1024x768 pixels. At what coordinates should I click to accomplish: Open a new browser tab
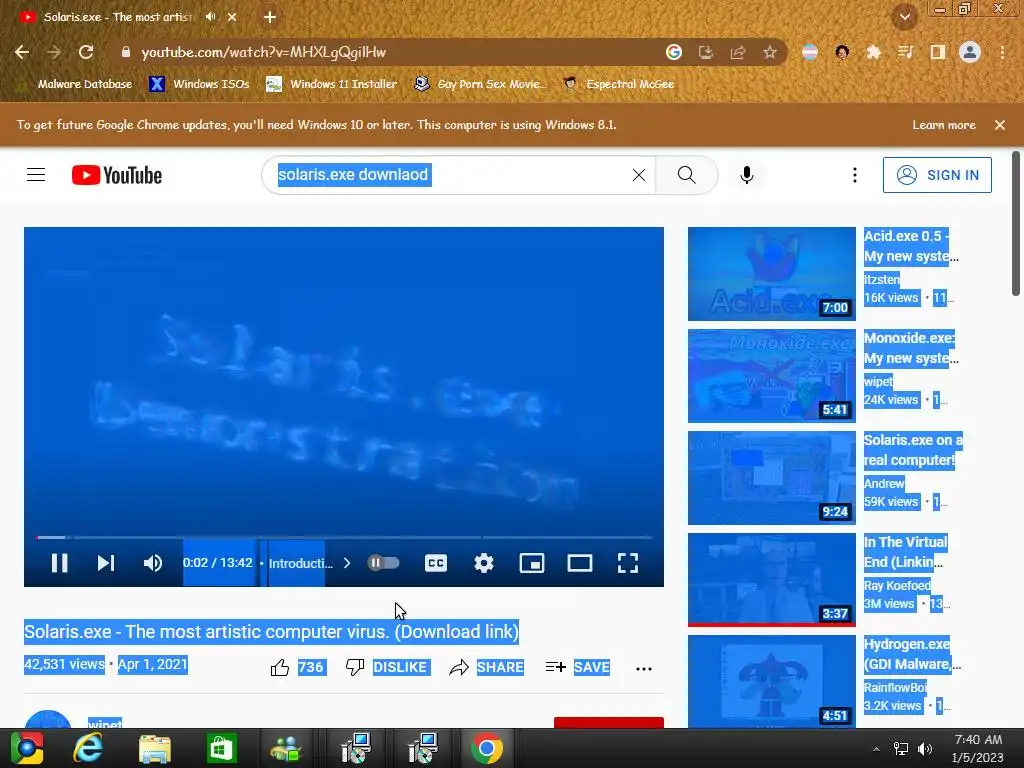pyautogui.click(x=270, y=17)
